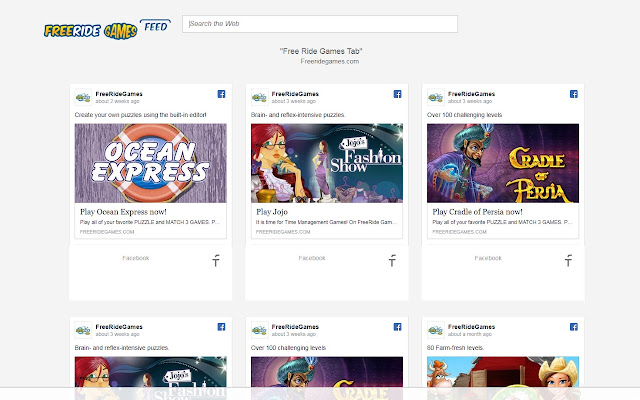Click the Facebook label under the Play Jojo card
Viewport: 640px width, 400px height.
point(312,258)
